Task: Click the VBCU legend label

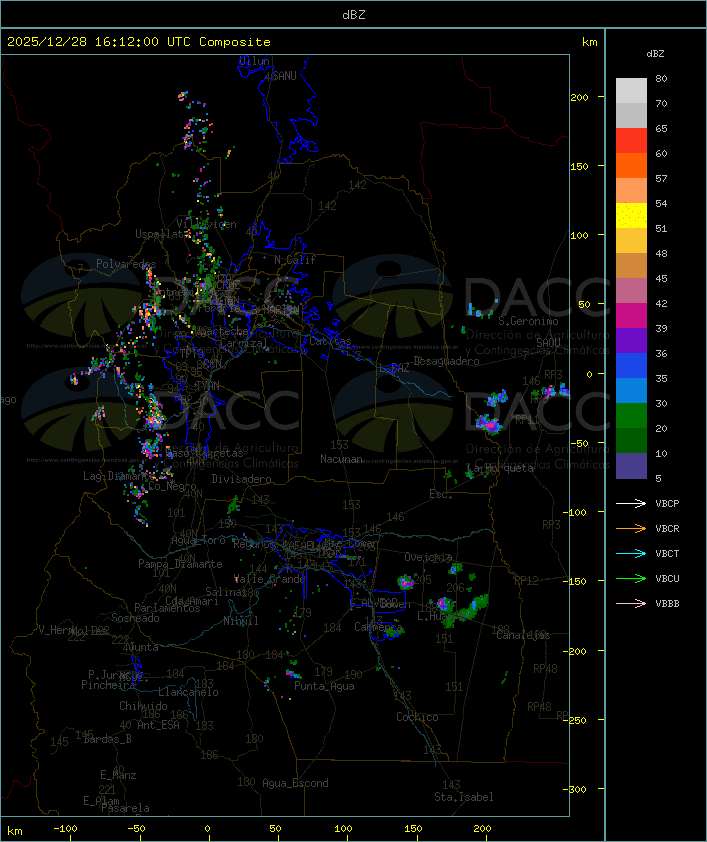Action: pyautogui.click(x=667, y=578)
